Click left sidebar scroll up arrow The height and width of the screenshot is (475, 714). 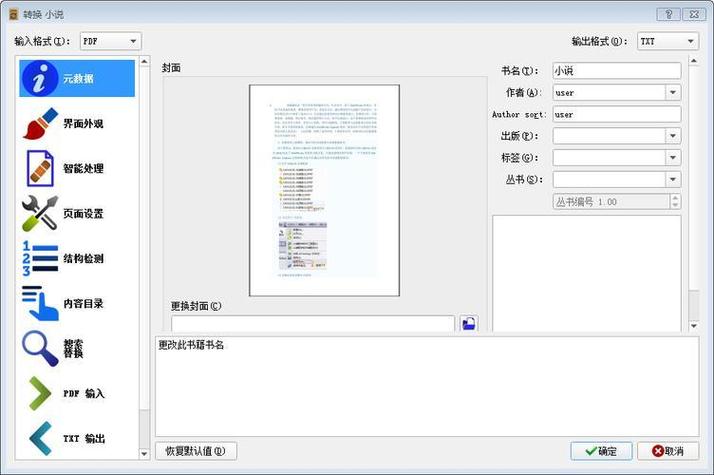pos(144,61)
